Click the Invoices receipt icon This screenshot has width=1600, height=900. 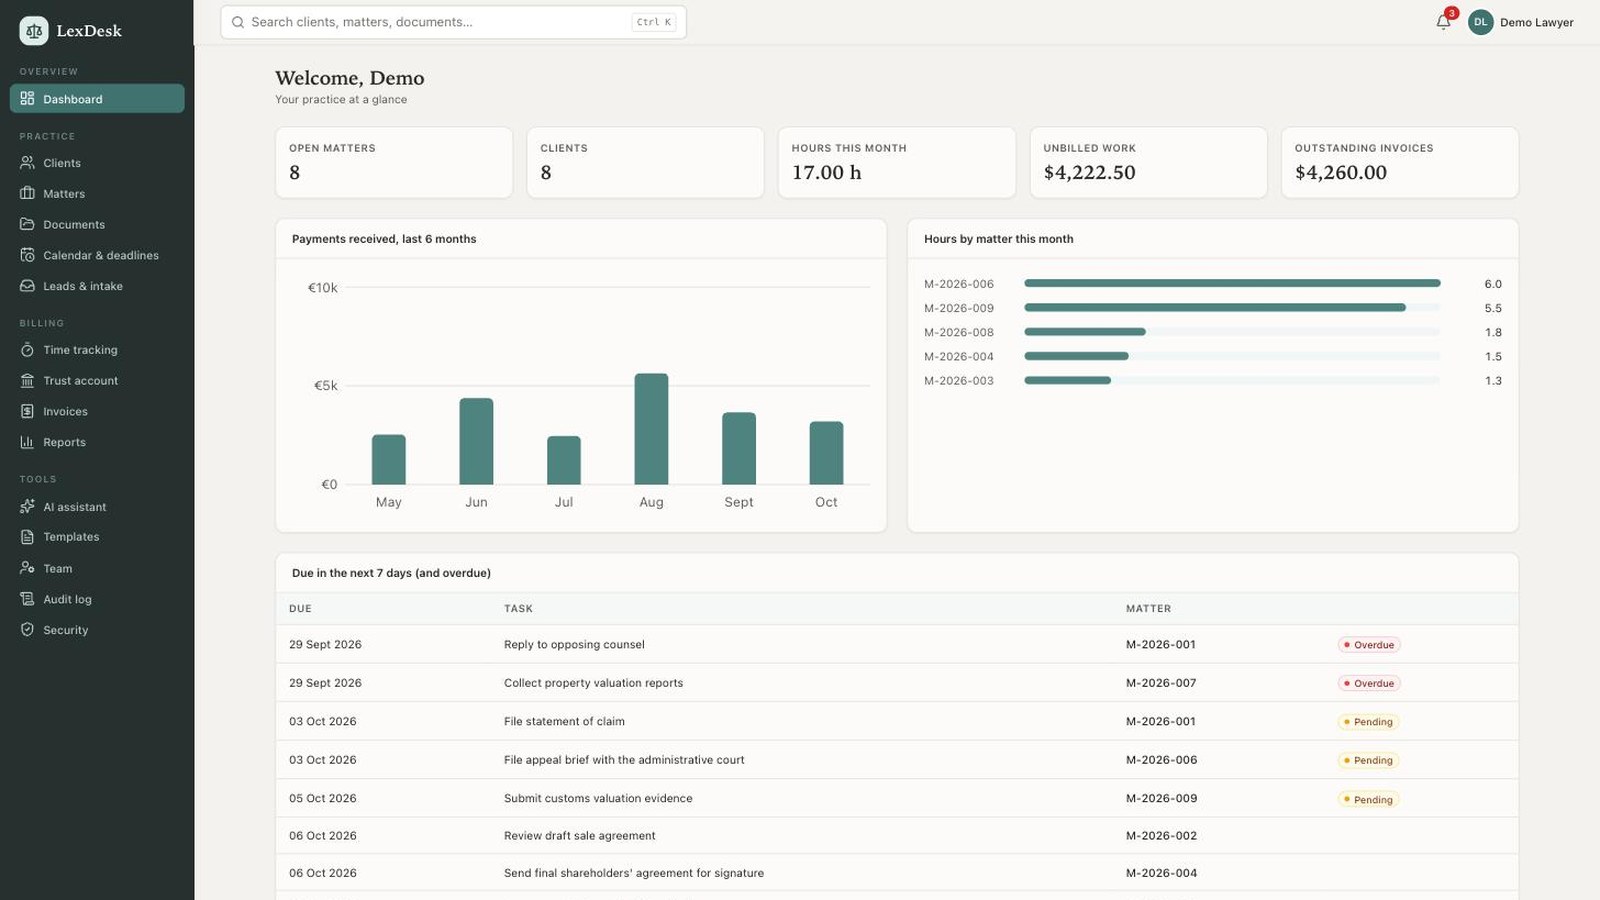point(27,411)
